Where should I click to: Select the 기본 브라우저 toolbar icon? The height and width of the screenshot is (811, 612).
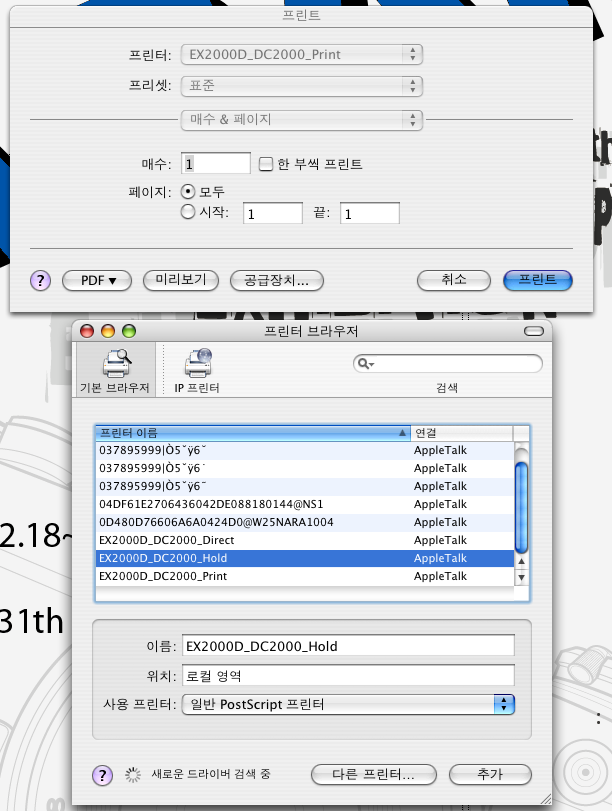tap(114, 367)
